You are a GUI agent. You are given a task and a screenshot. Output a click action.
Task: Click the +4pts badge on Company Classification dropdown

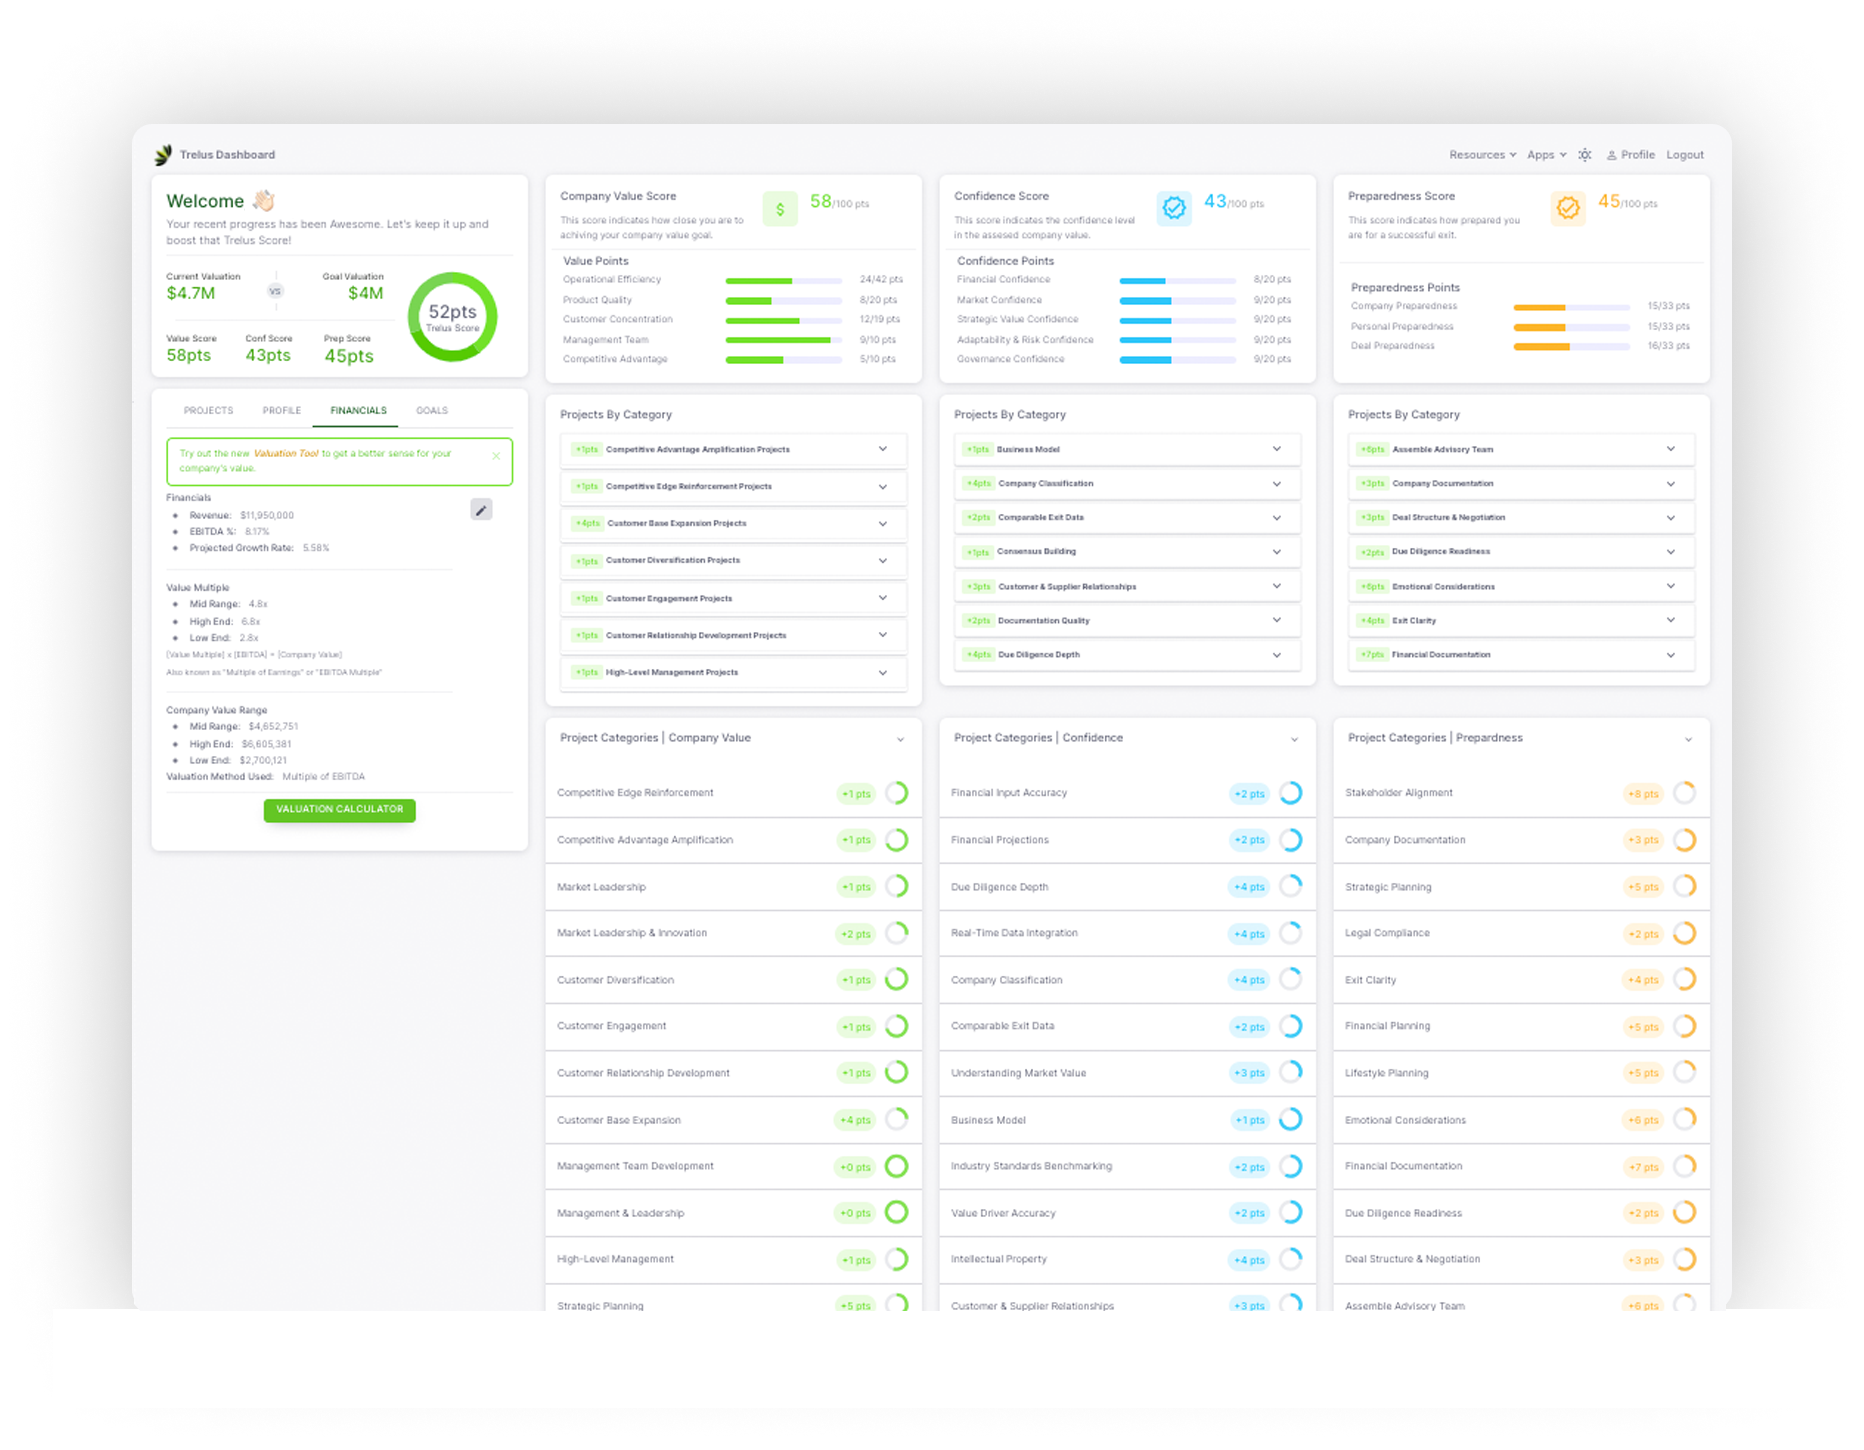pyautogui.click(x=978, y=484)
